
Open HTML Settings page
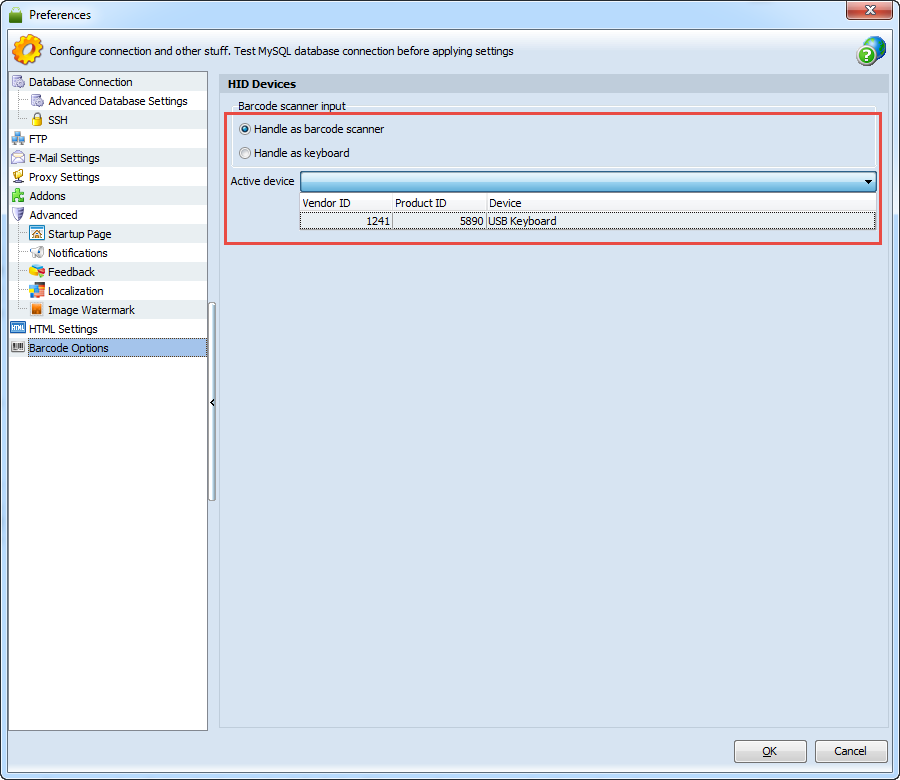pos(63,329)
